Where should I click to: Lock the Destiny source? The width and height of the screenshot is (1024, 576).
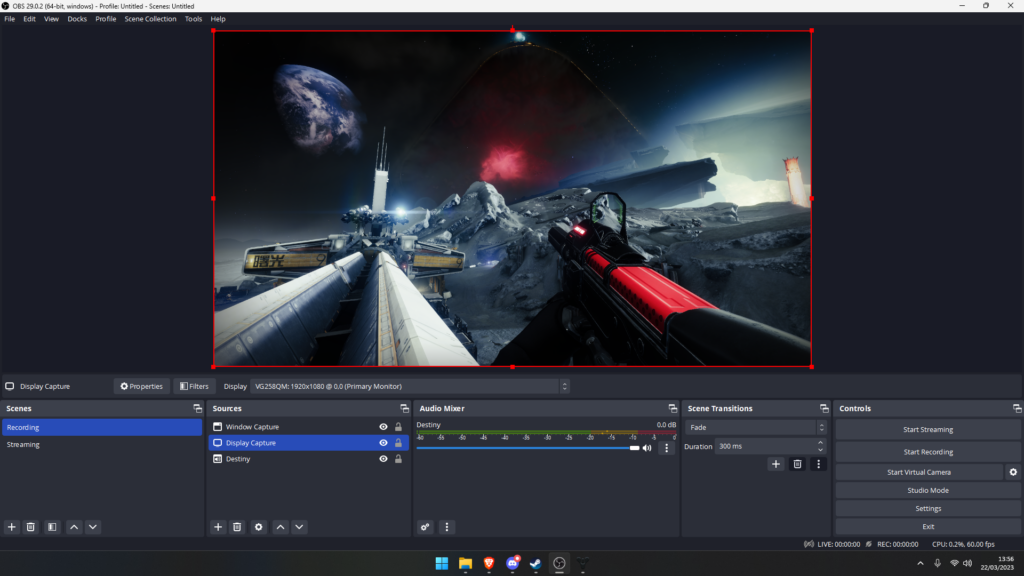[x=398, y=459]
